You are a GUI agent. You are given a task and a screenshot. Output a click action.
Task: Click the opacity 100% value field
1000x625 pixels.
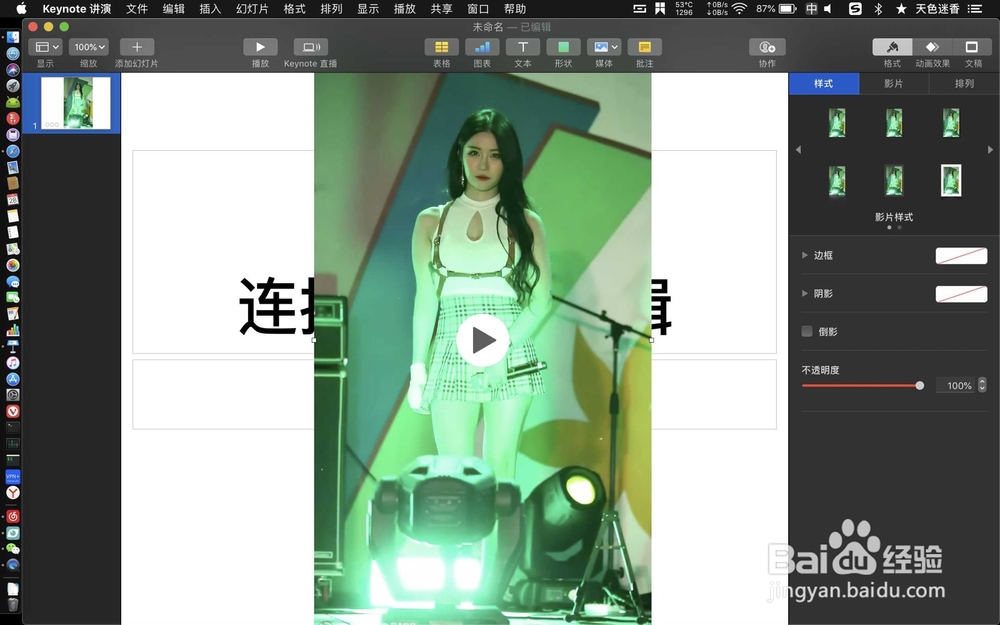[x=955, y=385]
